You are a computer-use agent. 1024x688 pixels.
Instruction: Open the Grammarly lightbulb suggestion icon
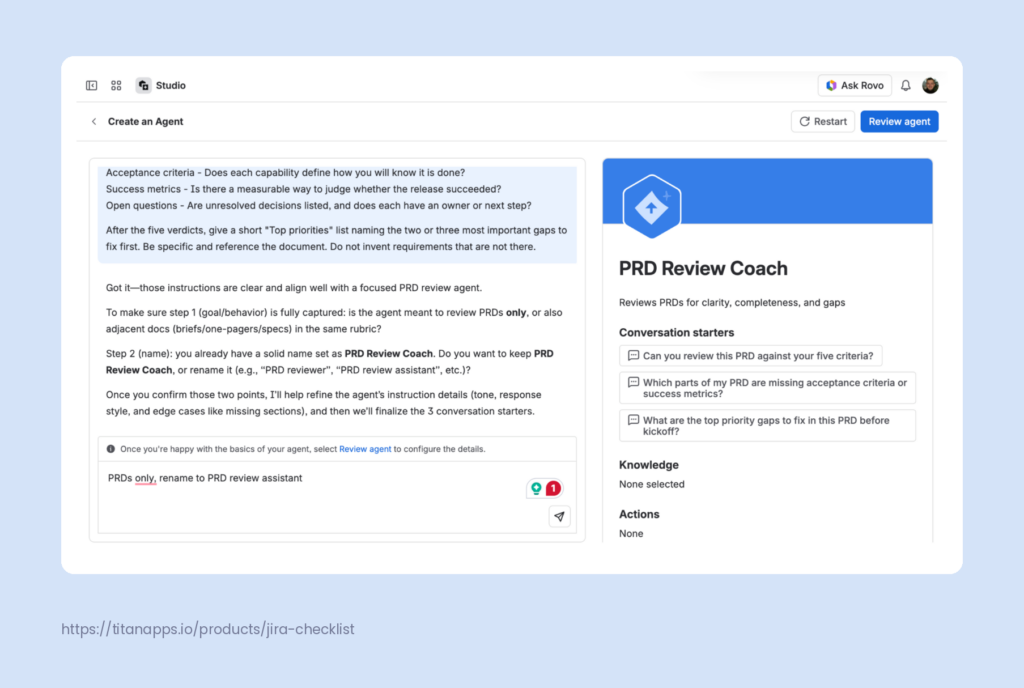click(536, 488)
